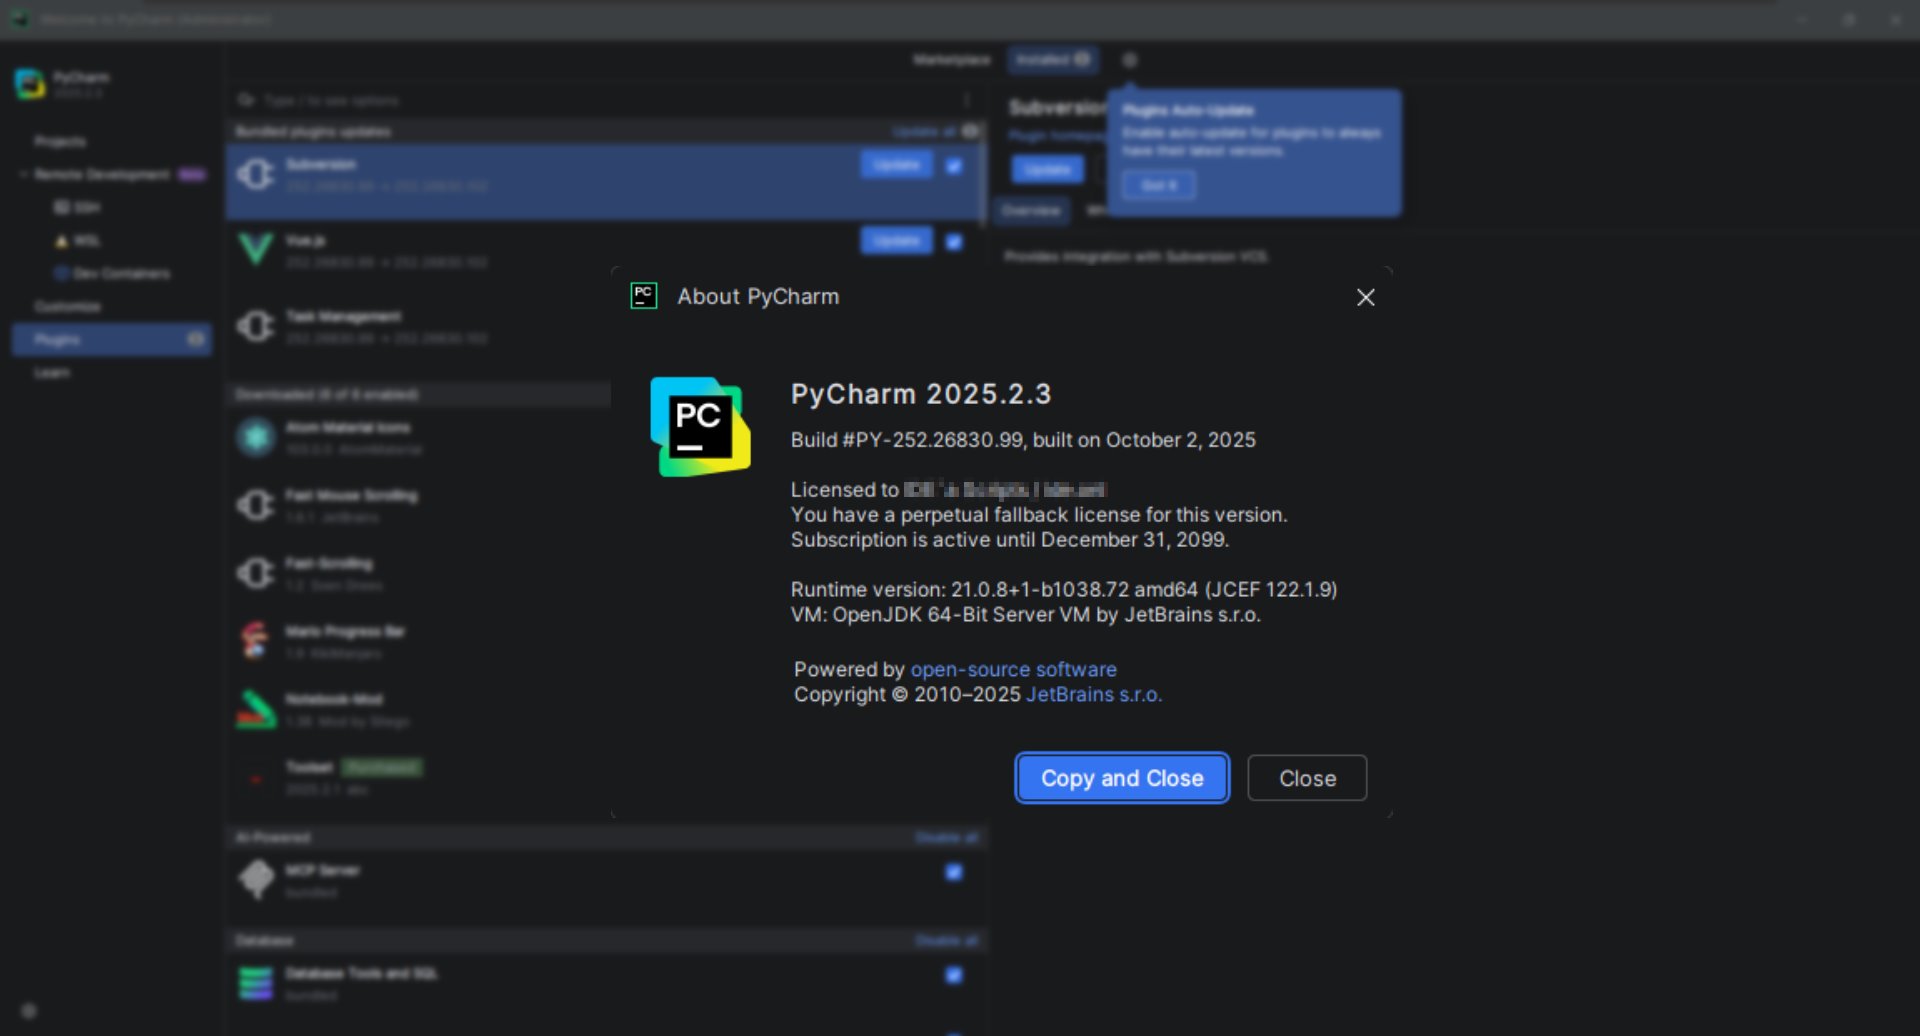Follow the JetBrains s.r.o. link
1920x1036 pixels.
[1093, 694]
